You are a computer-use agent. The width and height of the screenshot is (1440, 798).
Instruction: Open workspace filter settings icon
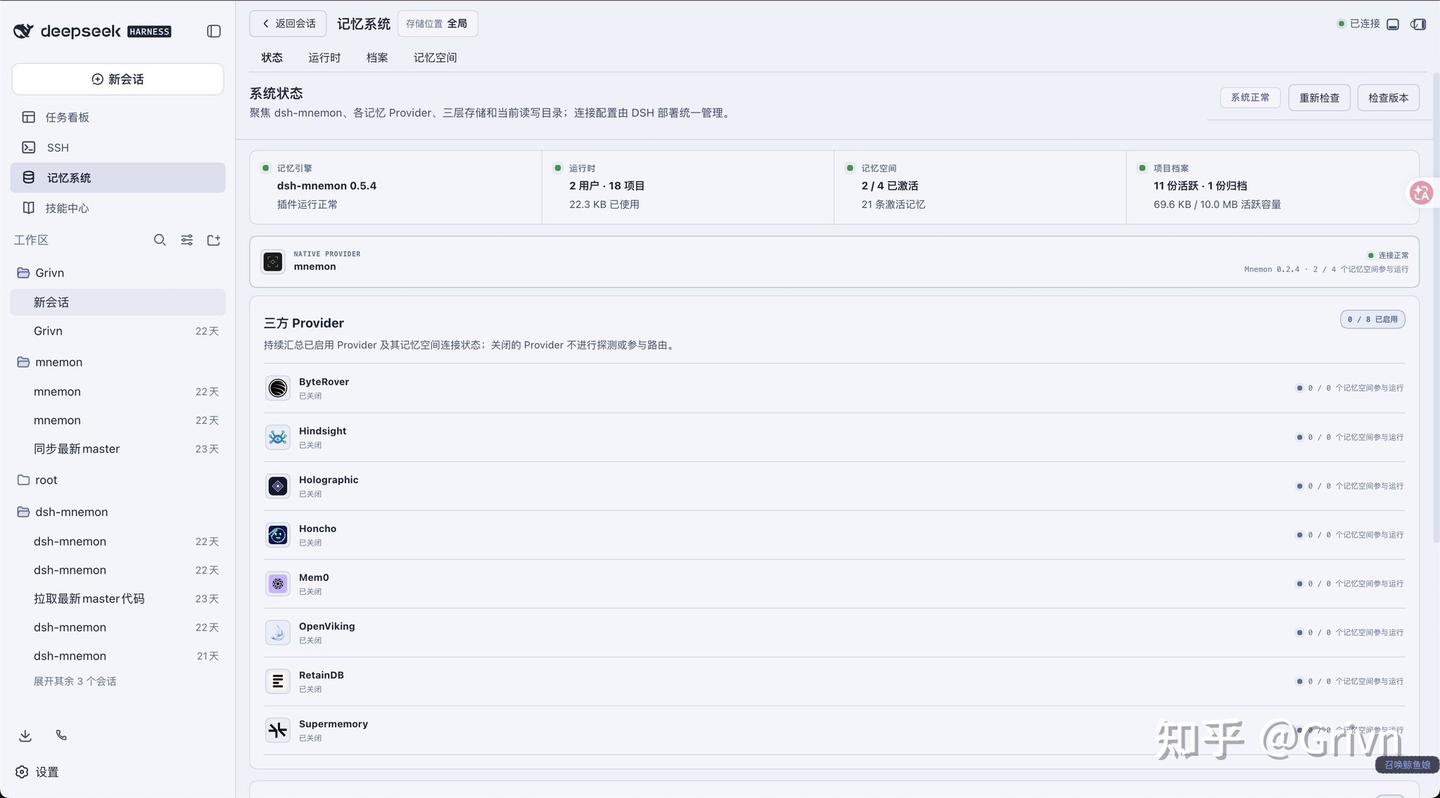187,240
